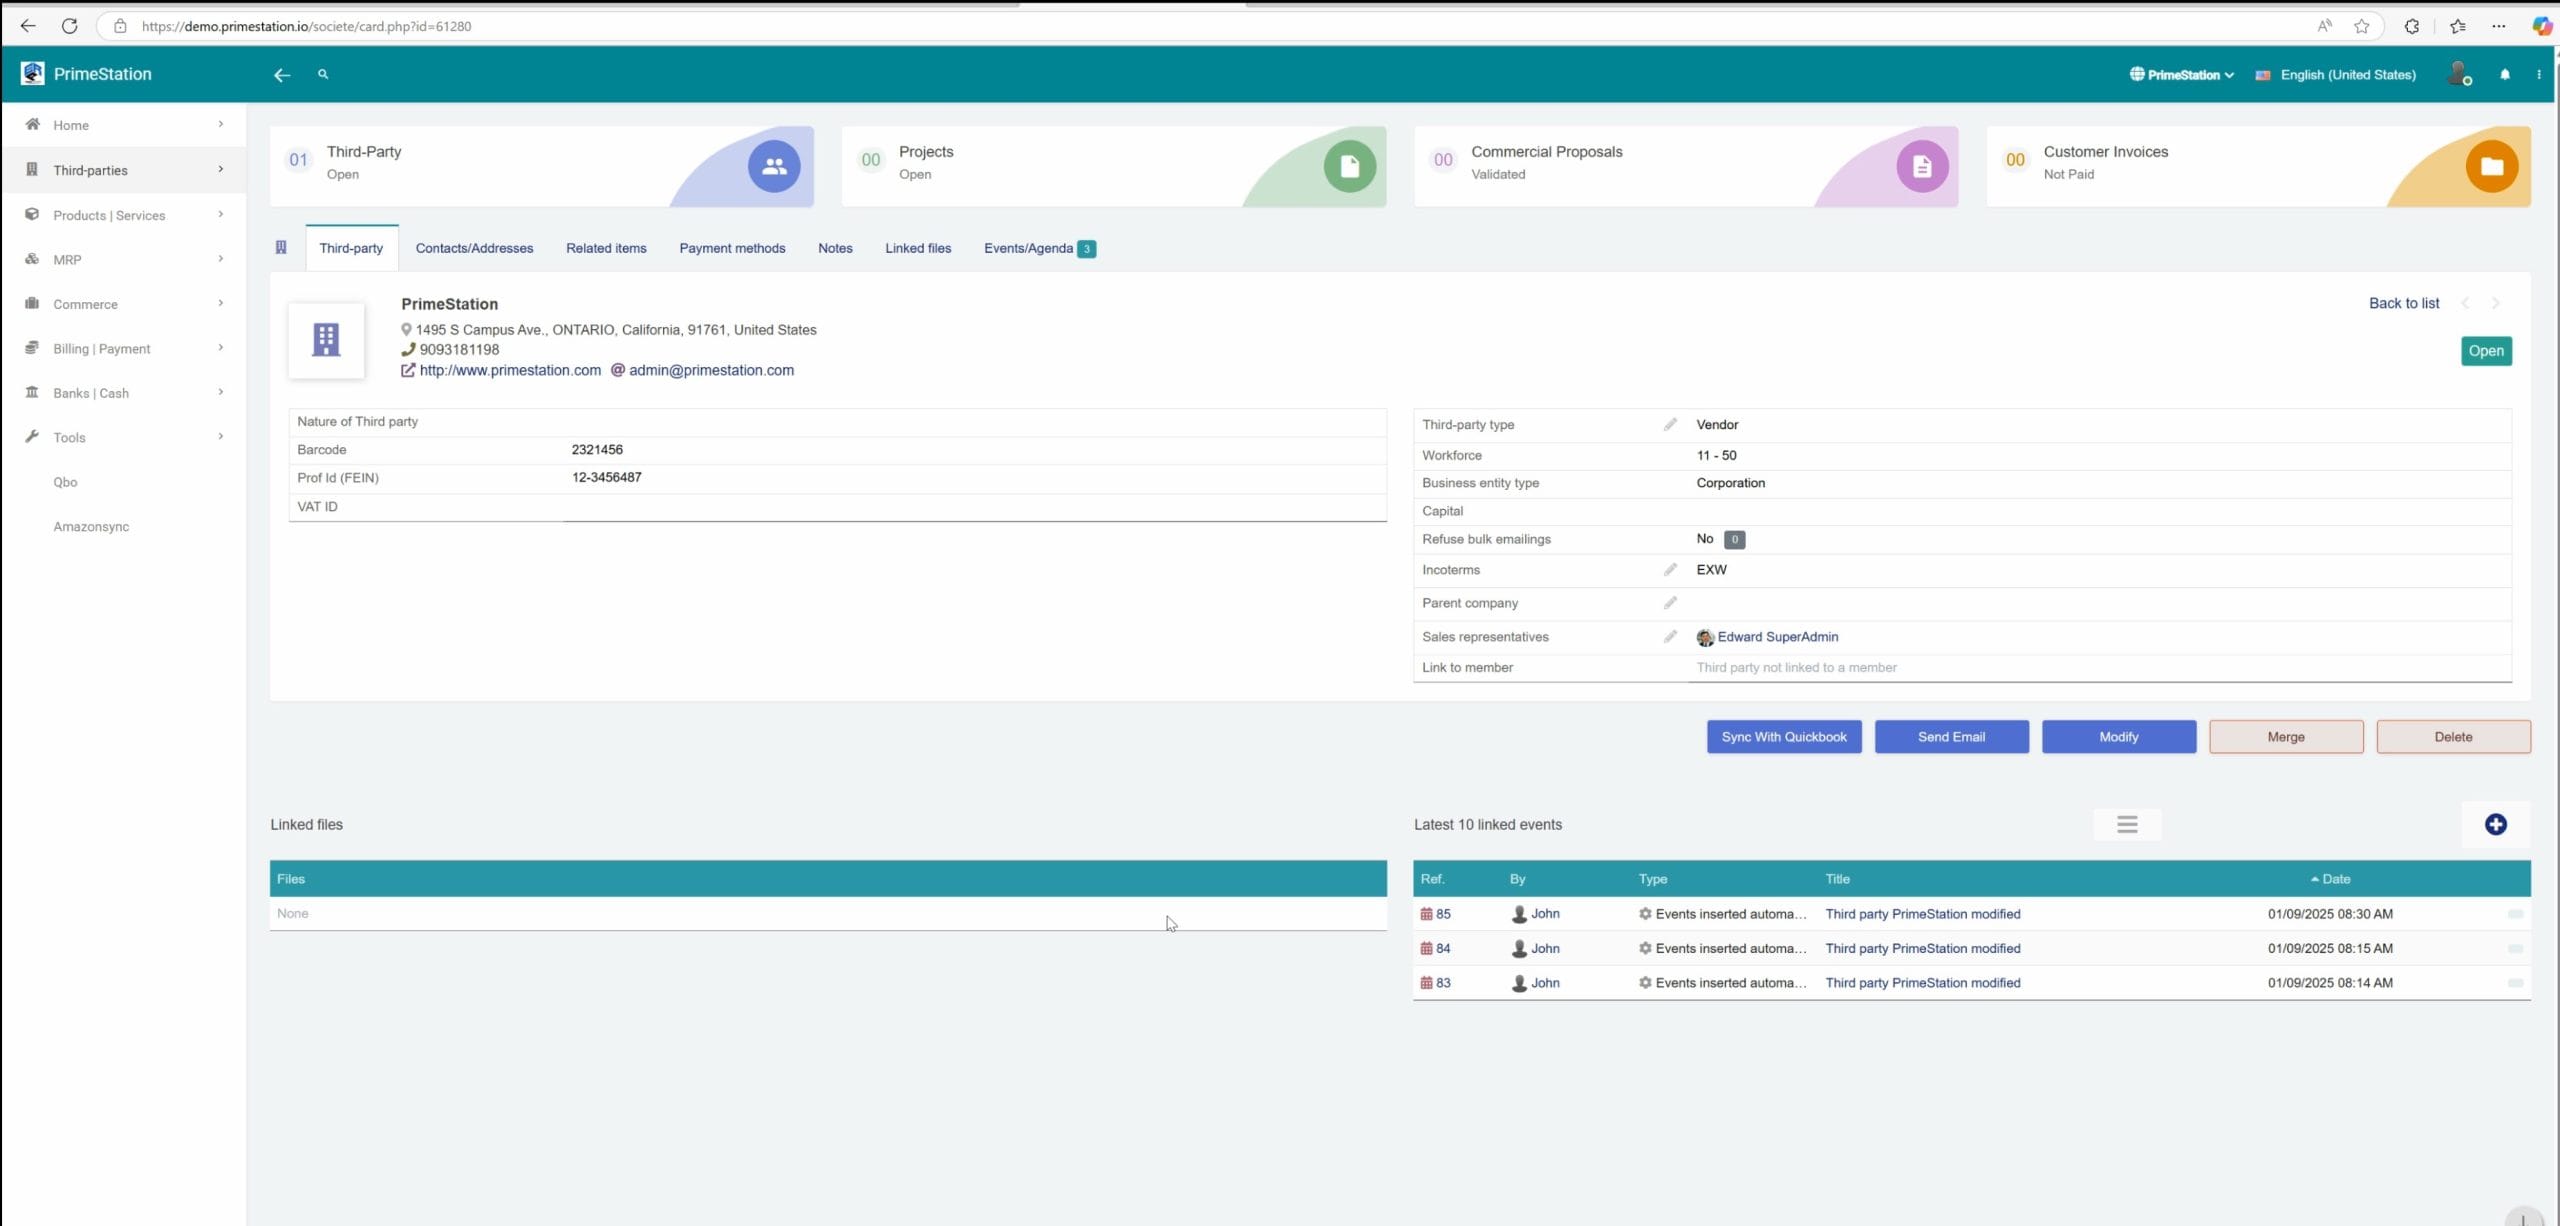Click the back arrow next to the logo
The height and width of the screenshot is (1226, 2560).
pos(282,74)
